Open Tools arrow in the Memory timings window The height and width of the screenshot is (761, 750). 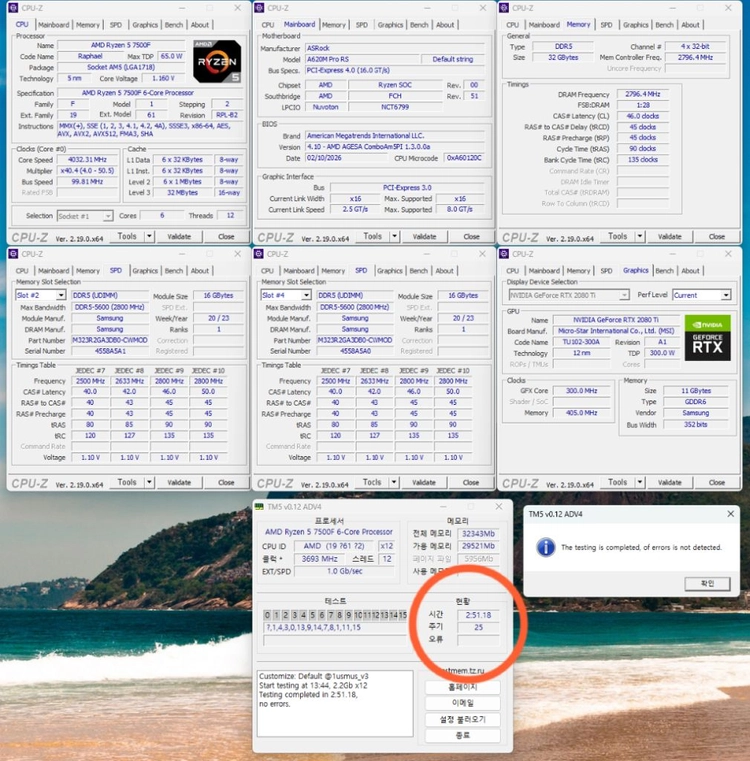[640, 236]
